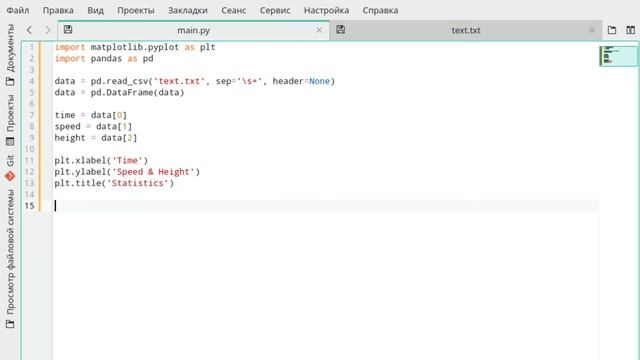Click on 'time = data[0]' line

click(x=91, y=115)
